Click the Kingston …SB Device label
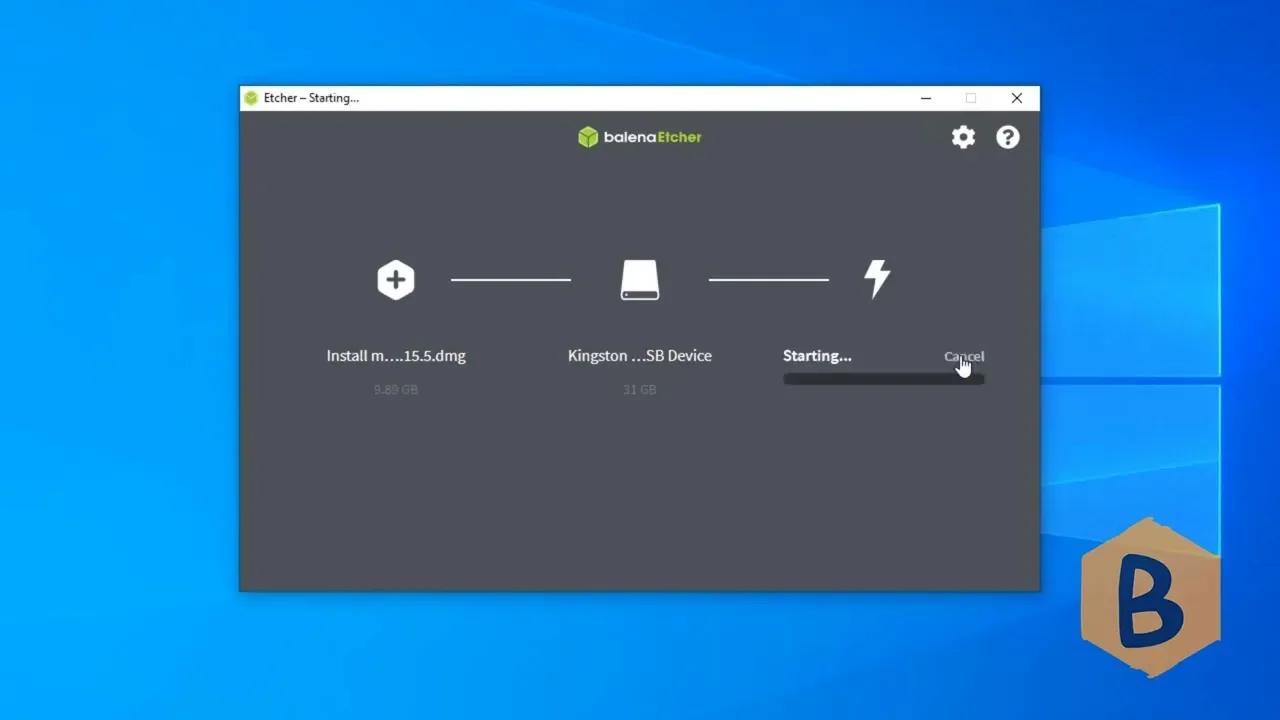The image size is (1280, 720). pos(640,356)
